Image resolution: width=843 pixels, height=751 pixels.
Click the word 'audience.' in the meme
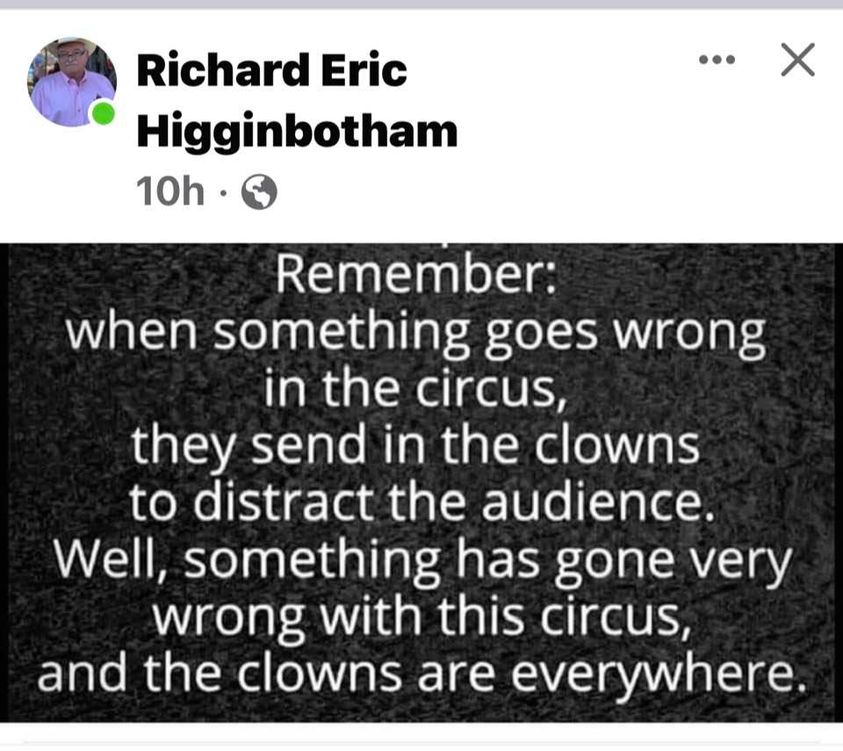pos(598,502)
